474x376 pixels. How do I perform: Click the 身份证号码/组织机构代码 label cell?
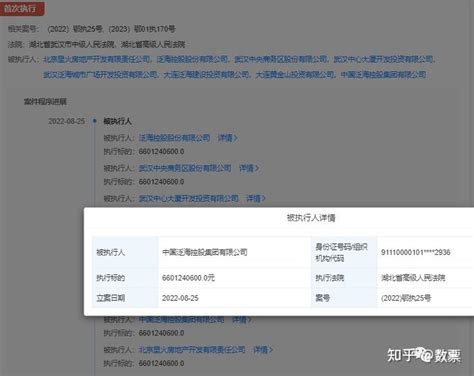coord(344,252)
